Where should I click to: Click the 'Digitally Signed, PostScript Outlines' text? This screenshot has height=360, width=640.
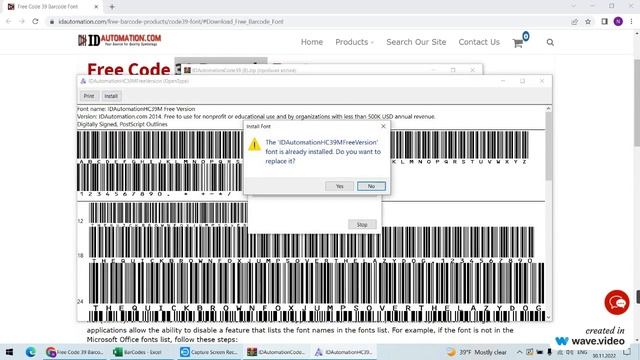122,124
